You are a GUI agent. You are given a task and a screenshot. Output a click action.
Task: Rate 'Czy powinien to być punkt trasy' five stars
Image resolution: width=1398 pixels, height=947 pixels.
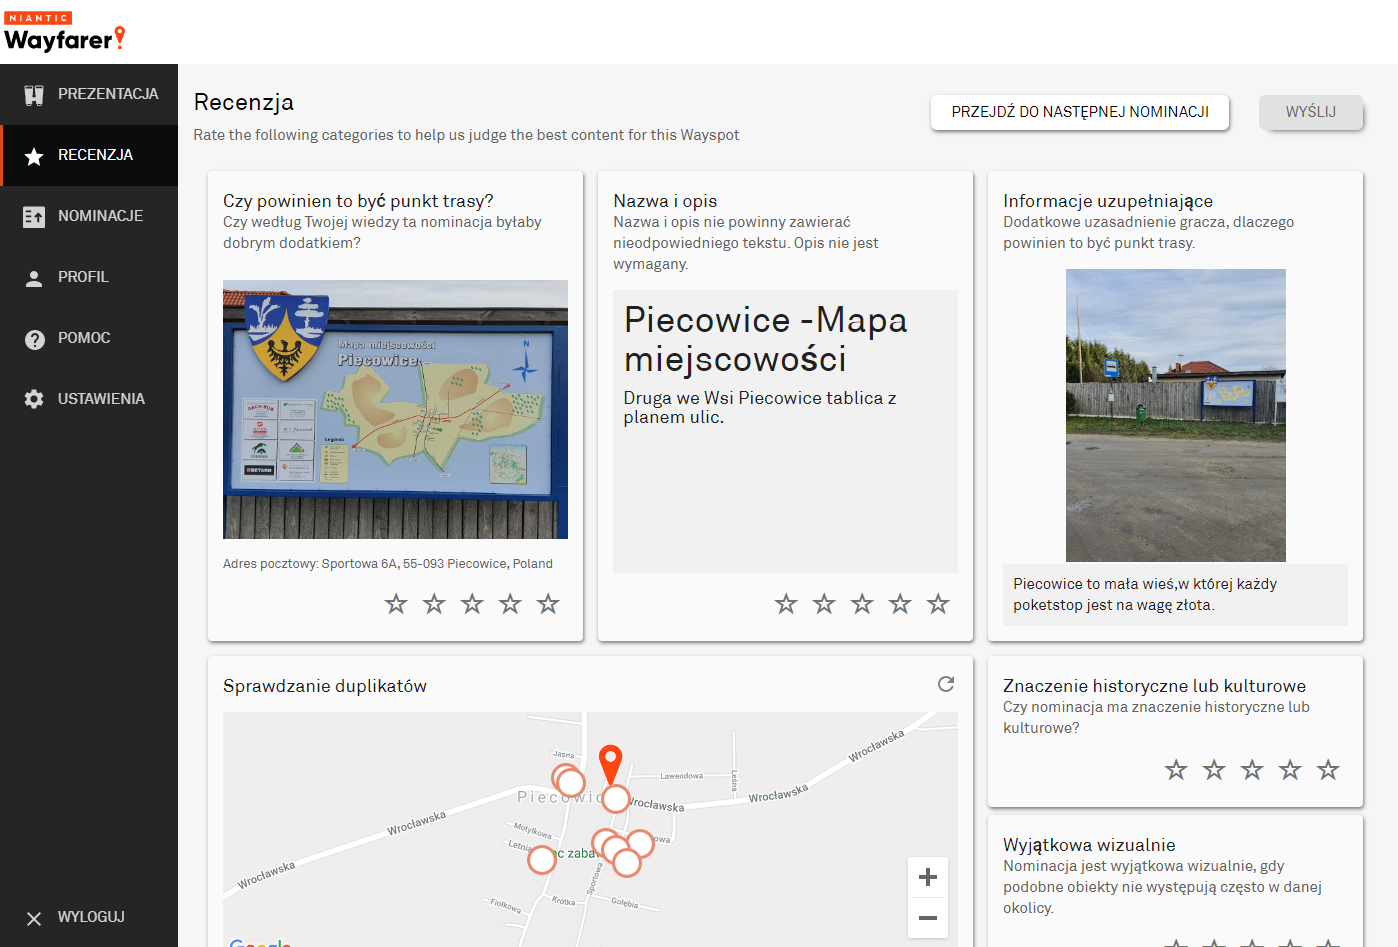(548, 604)
